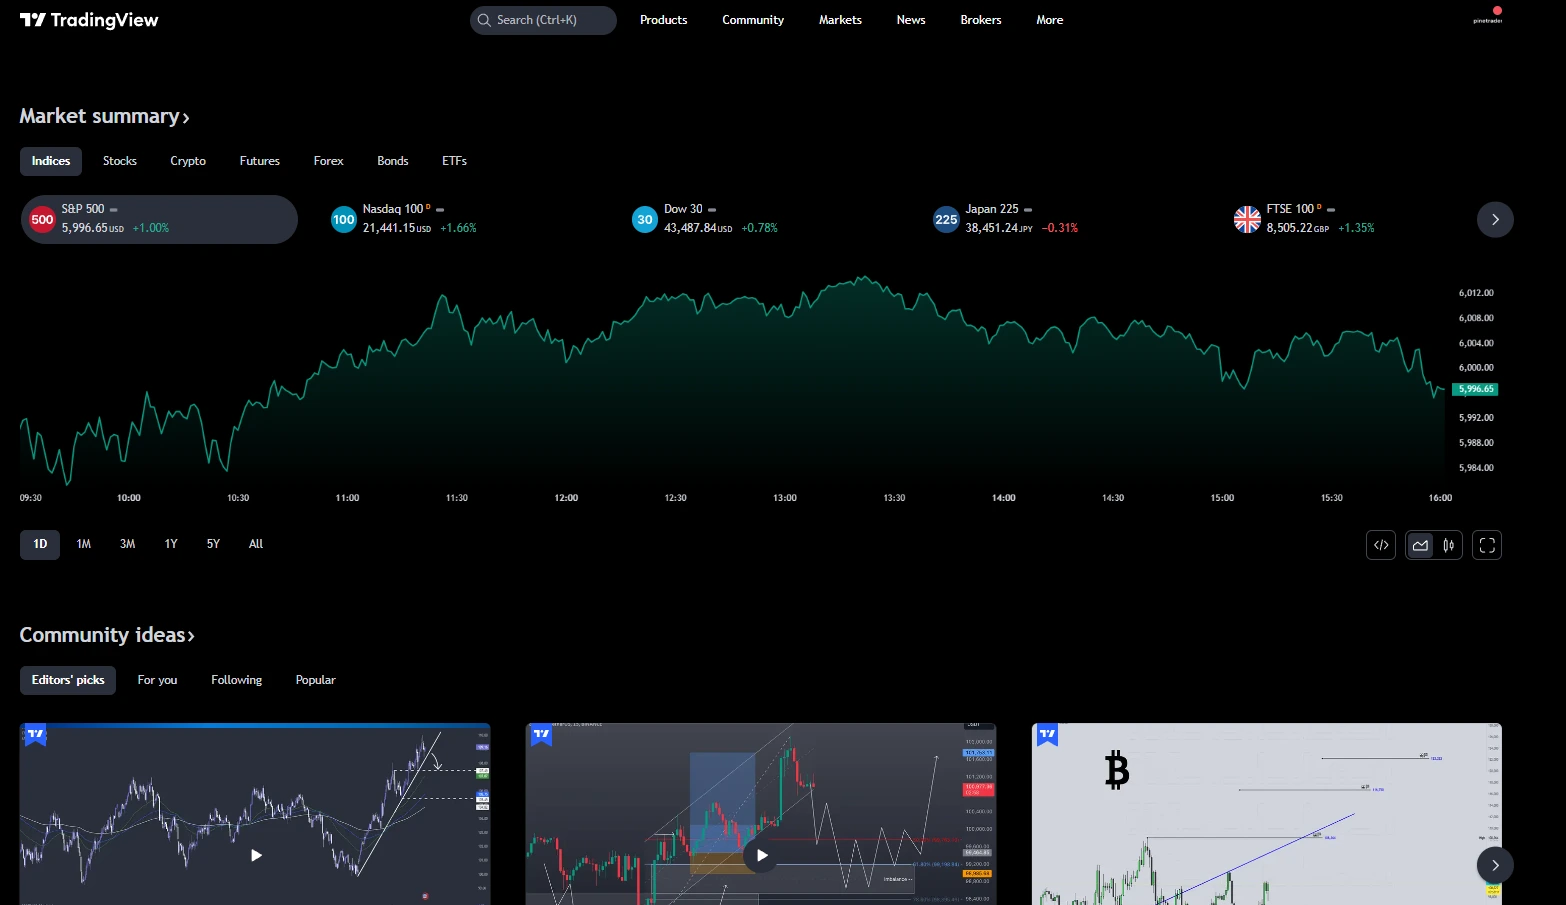
Task: Open the Community menu
Action: (753, 20)
